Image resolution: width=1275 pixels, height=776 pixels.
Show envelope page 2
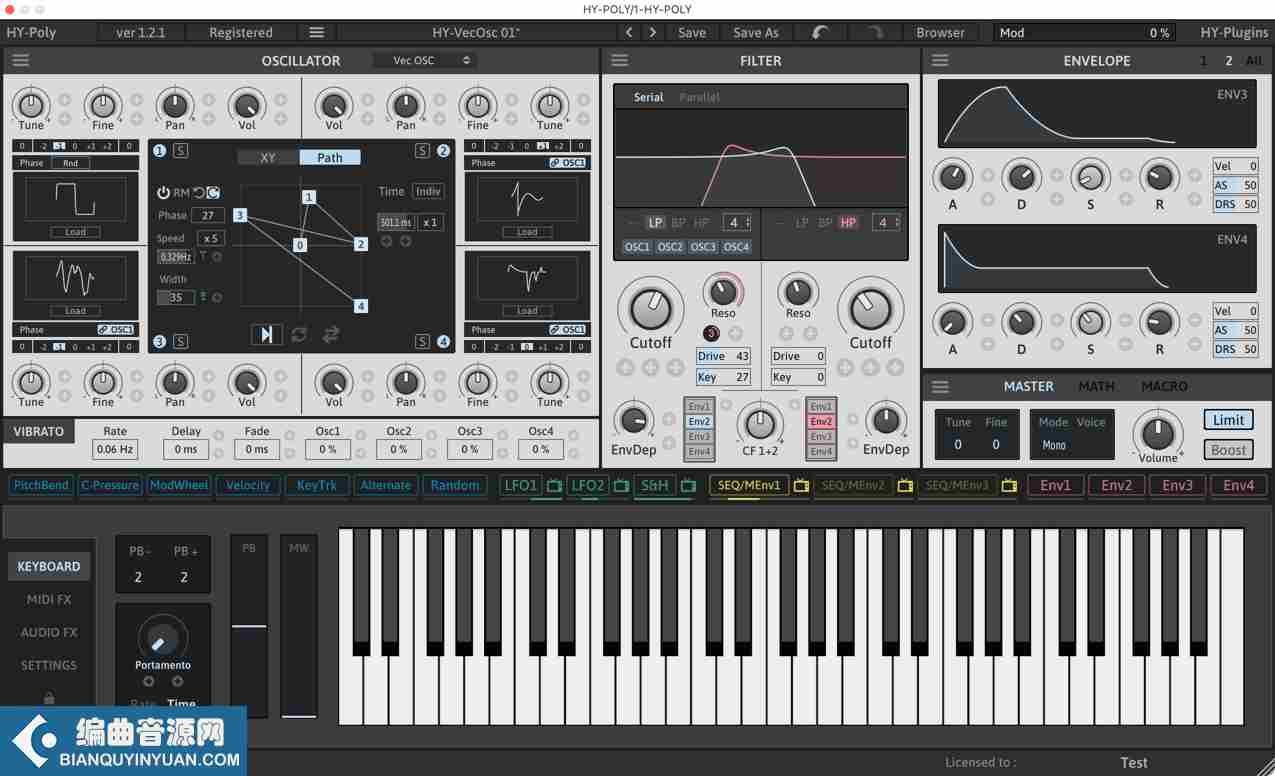click(x=1229, y=61)
